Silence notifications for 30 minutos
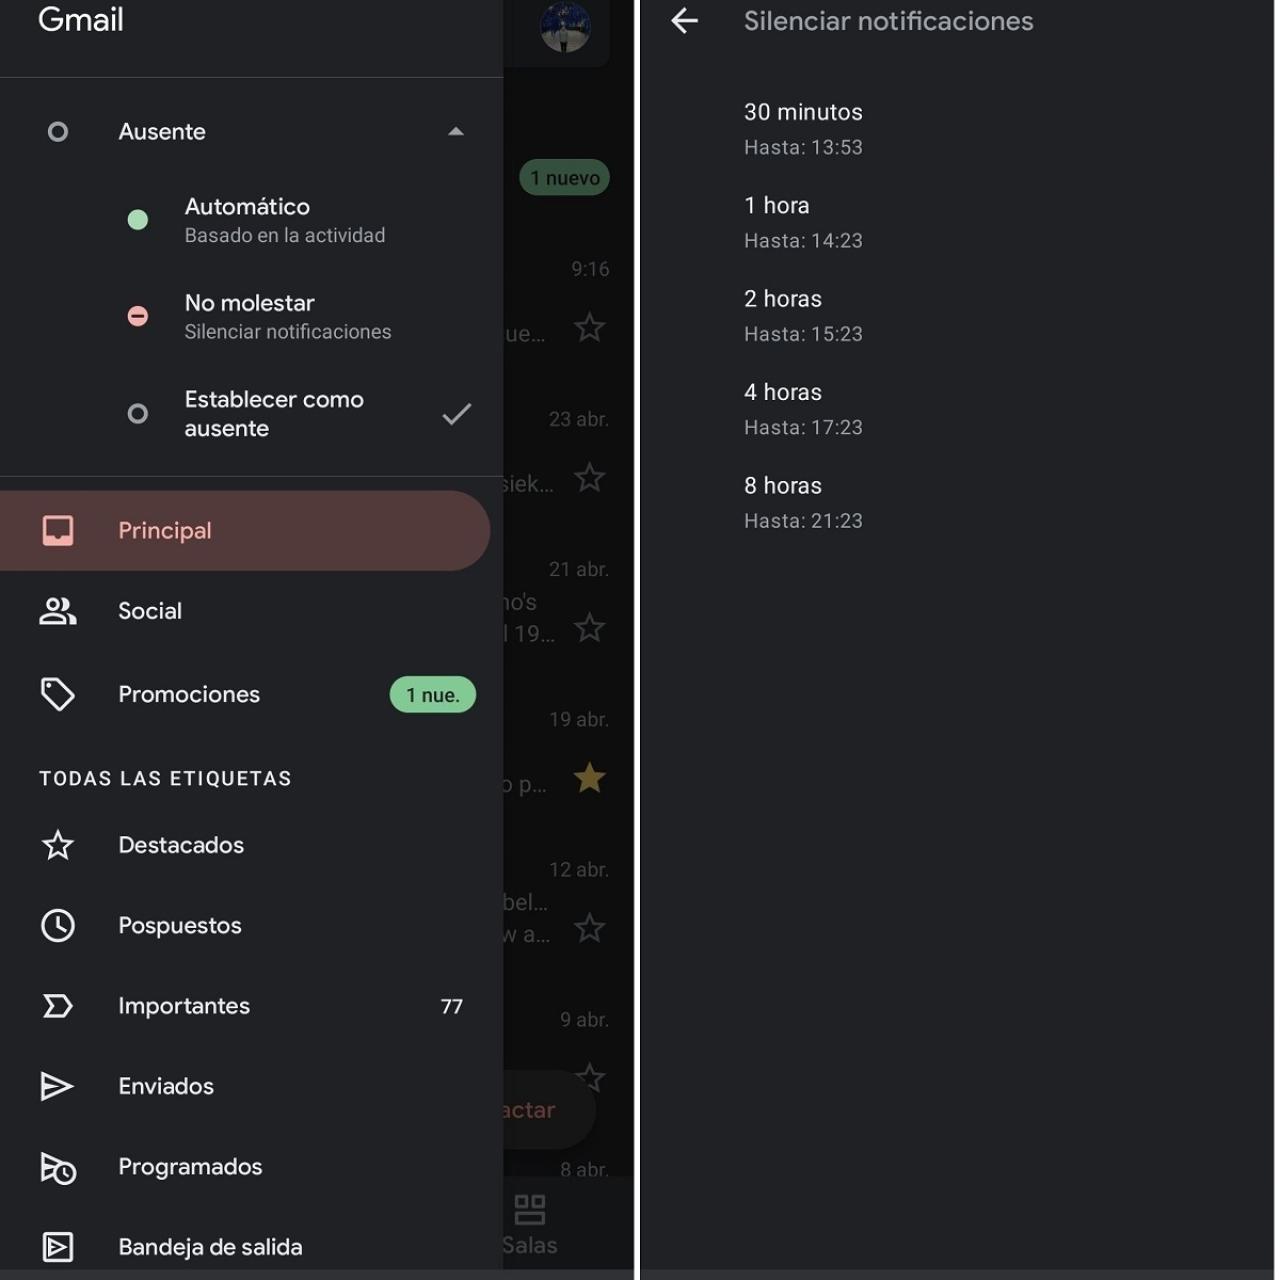This screenshot has height=1280, width=1280. pos(803,129)
